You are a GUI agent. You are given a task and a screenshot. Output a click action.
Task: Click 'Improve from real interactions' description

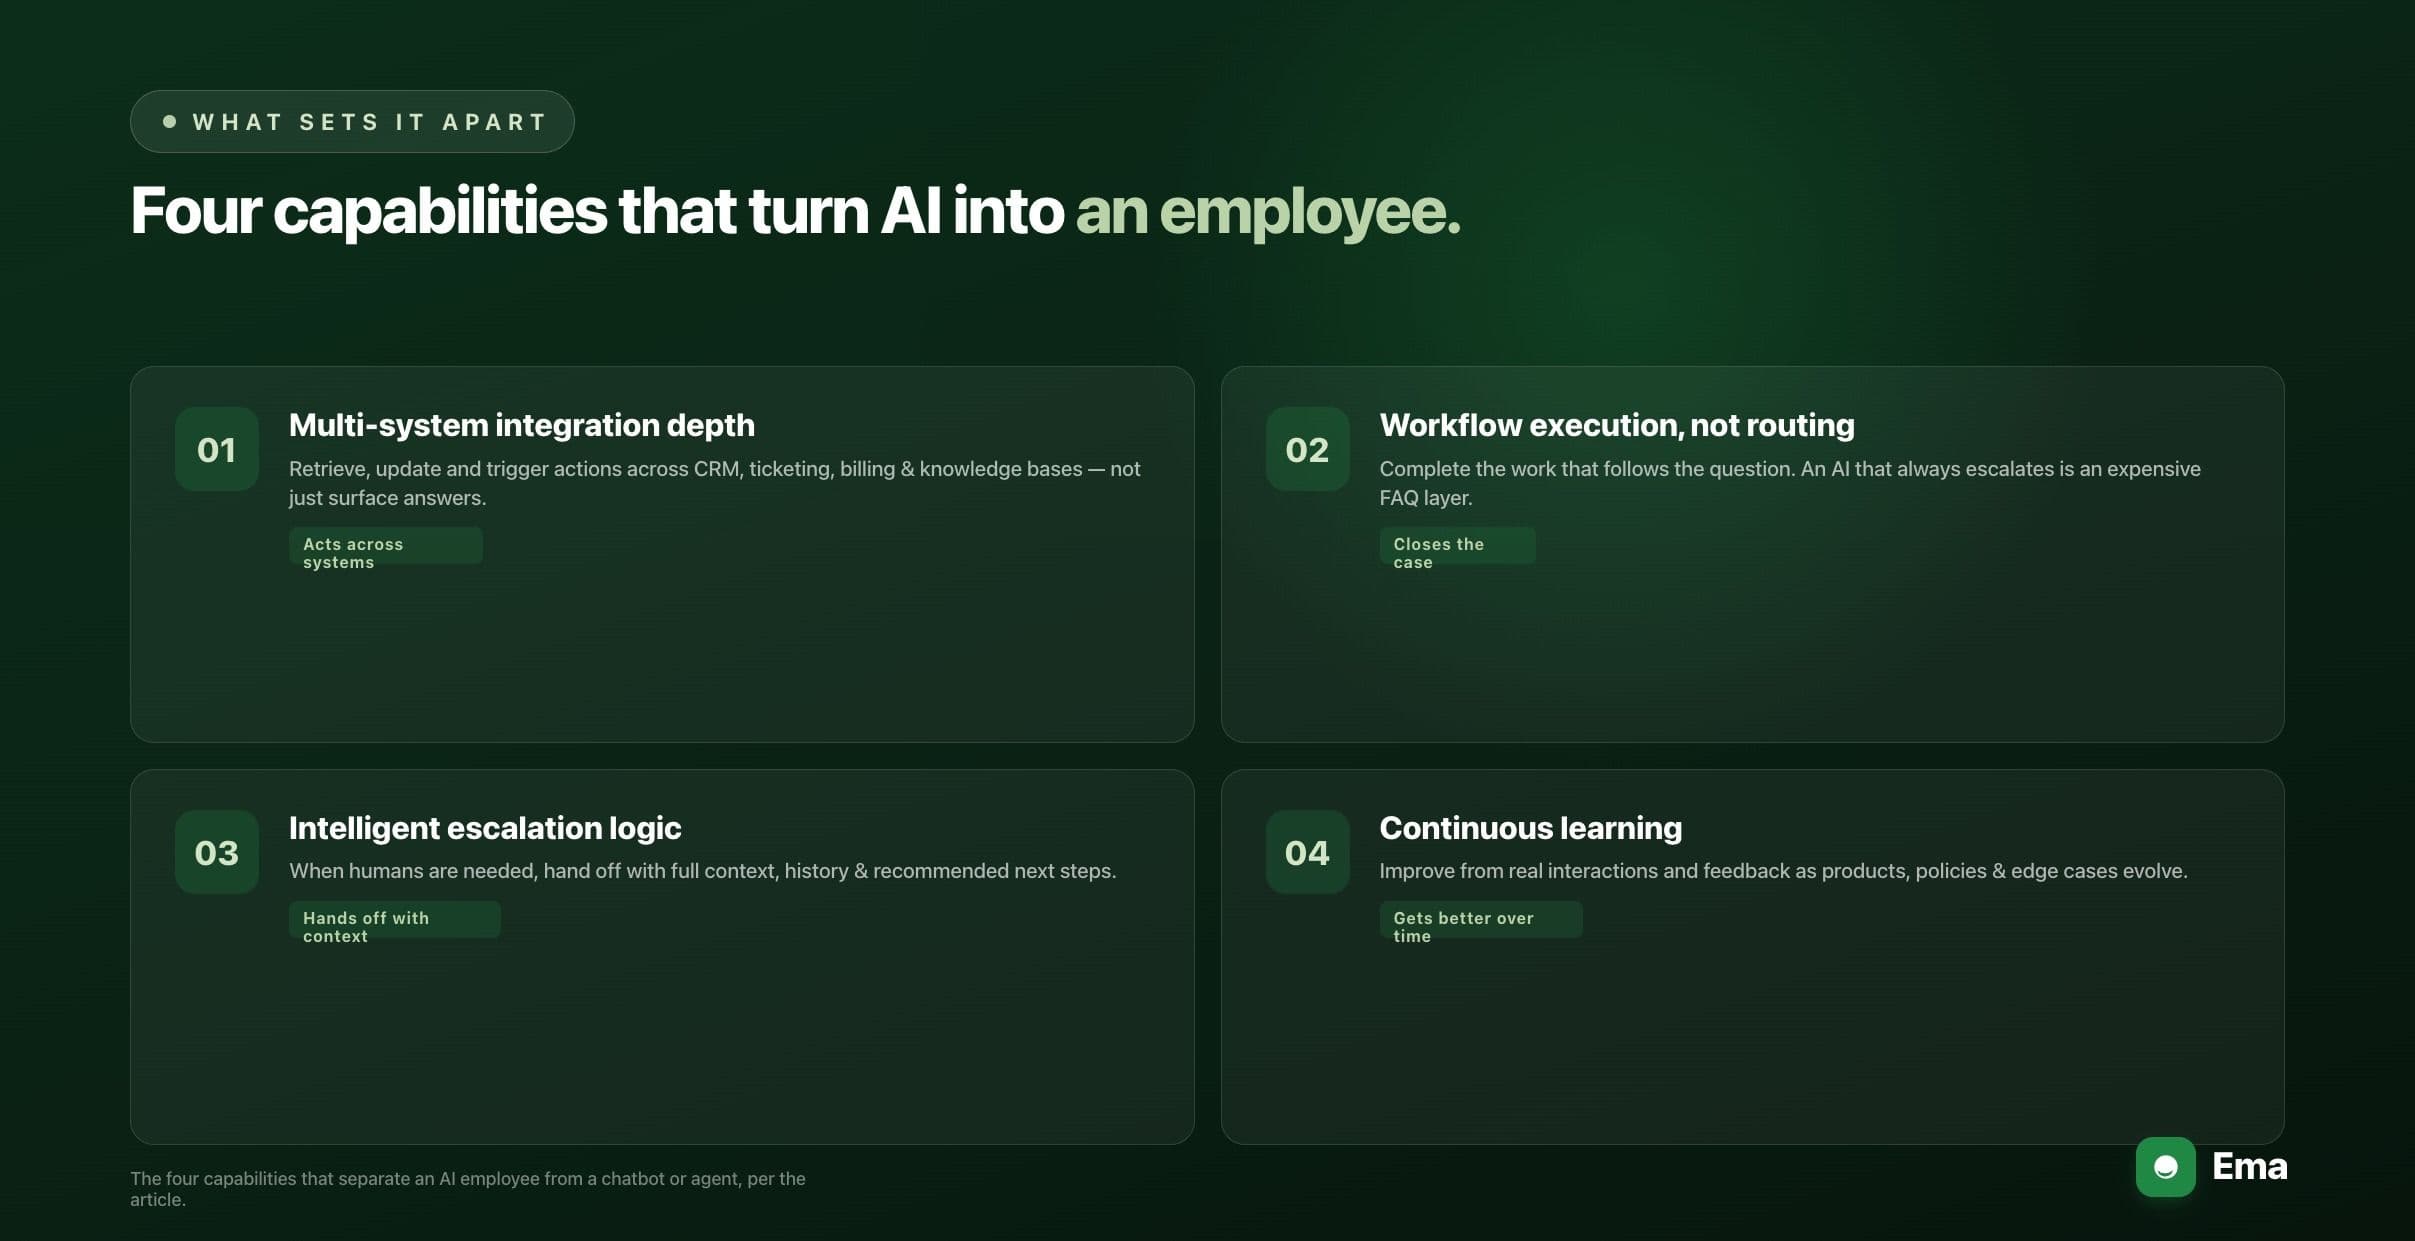[1784, 871]
